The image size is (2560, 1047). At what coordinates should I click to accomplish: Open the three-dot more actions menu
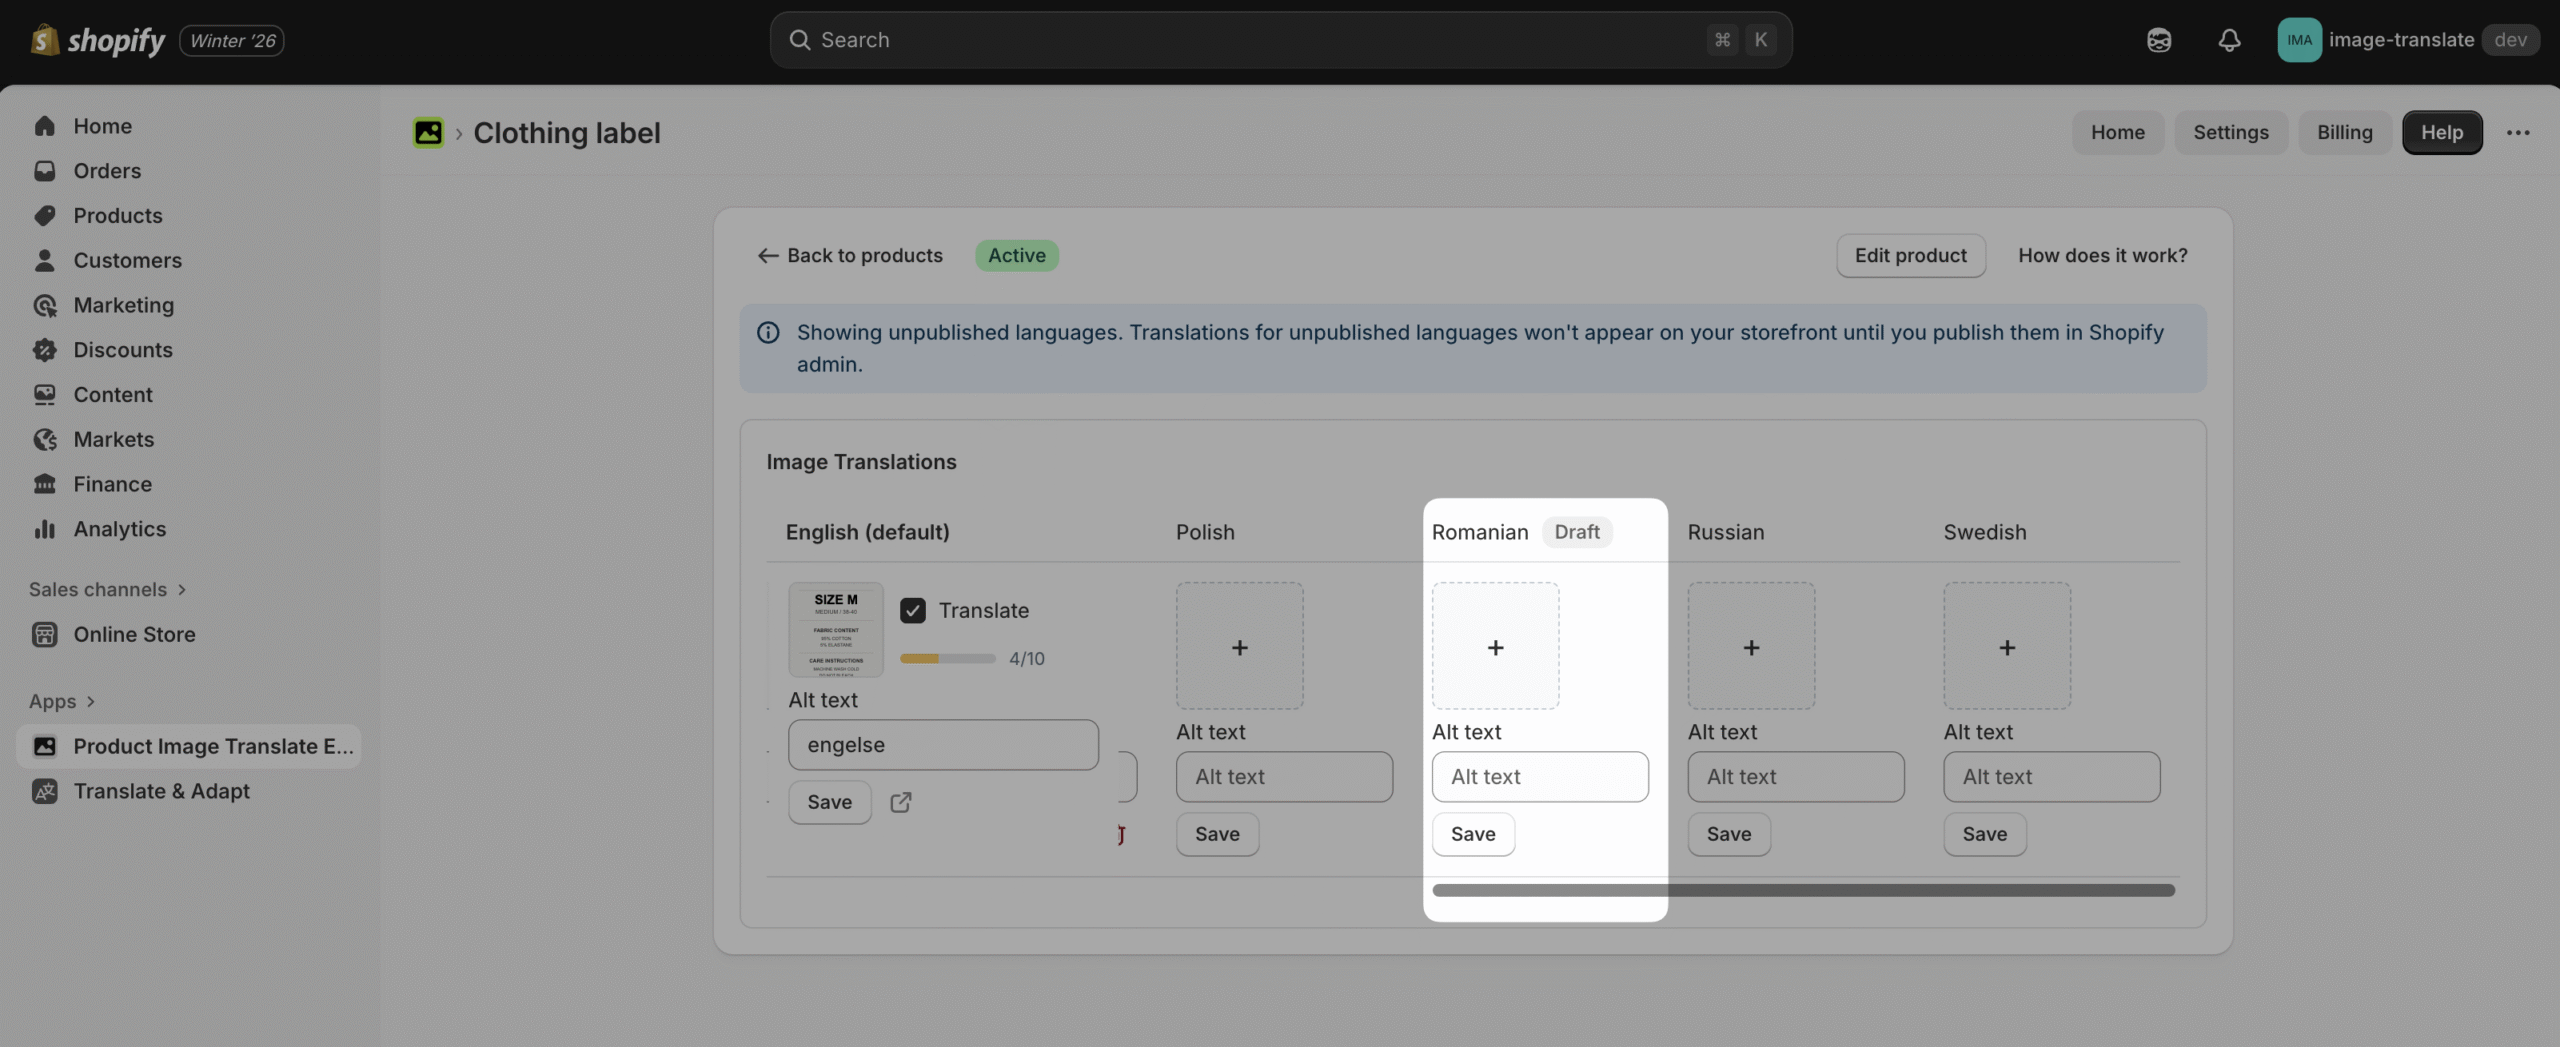tap(2517, 132)
